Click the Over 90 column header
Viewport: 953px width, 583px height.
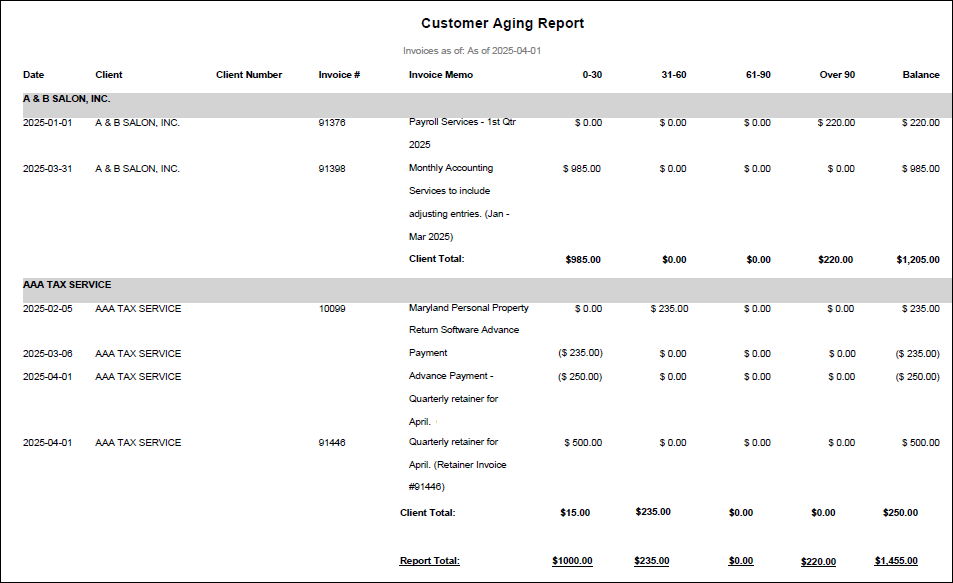(x=837, y=75)
